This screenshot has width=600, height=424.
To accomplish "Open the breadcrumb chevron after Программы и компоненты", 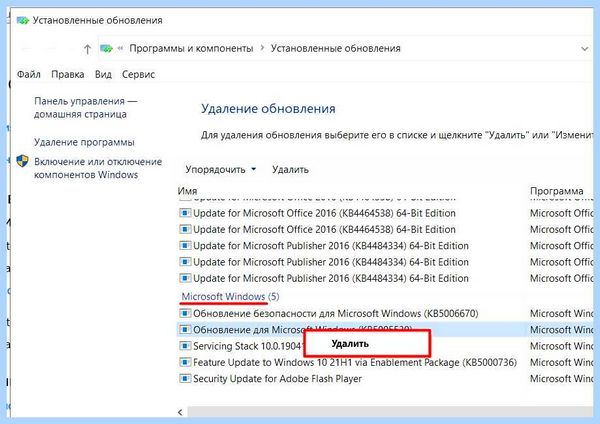I will 262,48.
